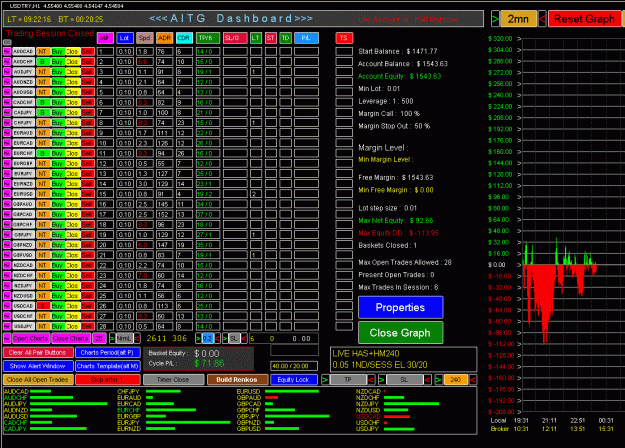Toggle the EURCAD pair button
The width and height of the screenshot is (625, 448).
(23, 143)
